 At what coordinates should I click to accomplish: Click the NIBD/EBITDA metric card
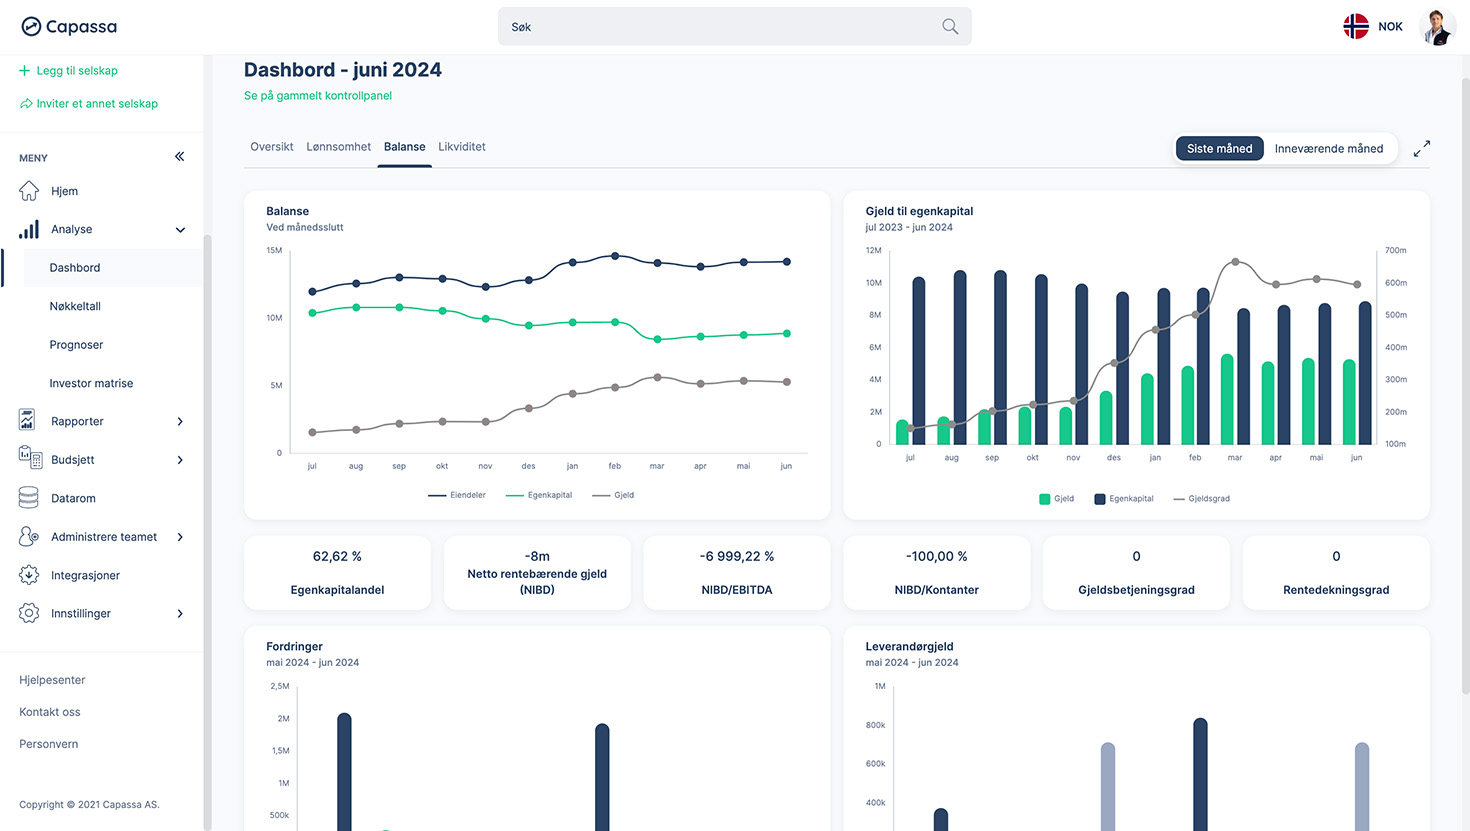(x=737, y=572)
